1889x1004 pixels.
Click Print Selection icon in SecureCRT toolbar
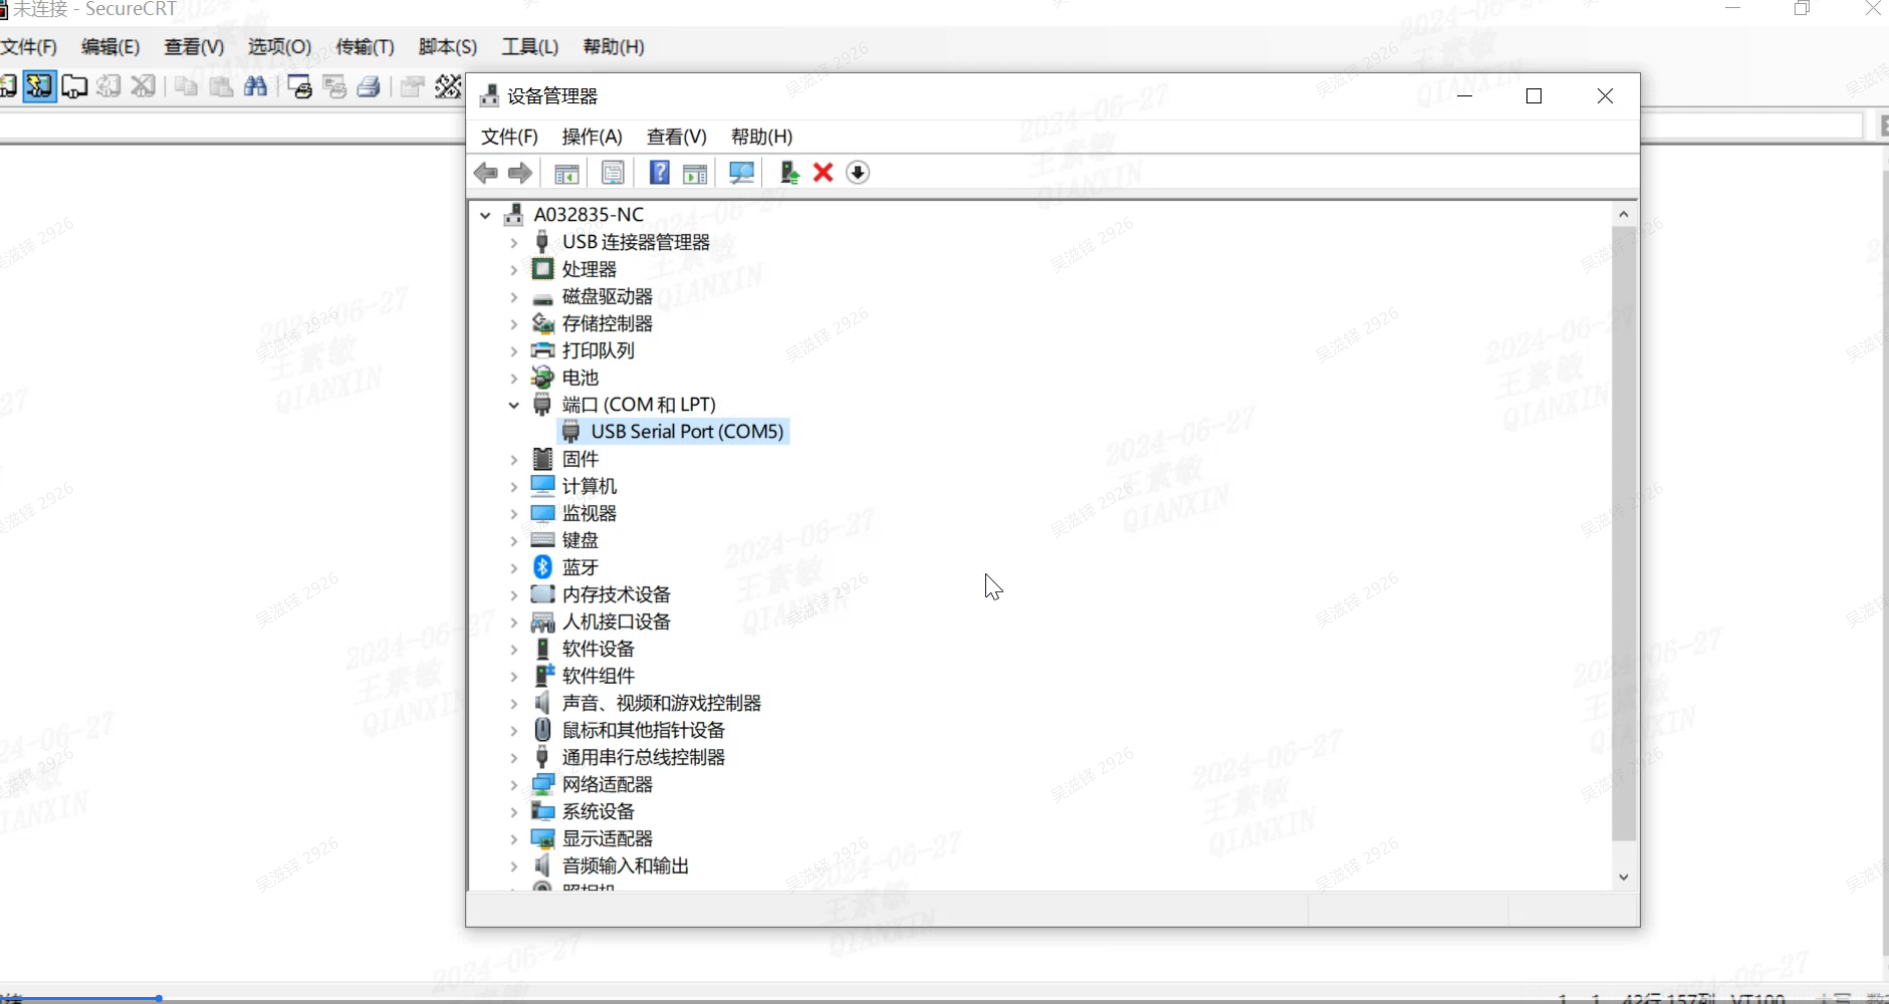334,86
